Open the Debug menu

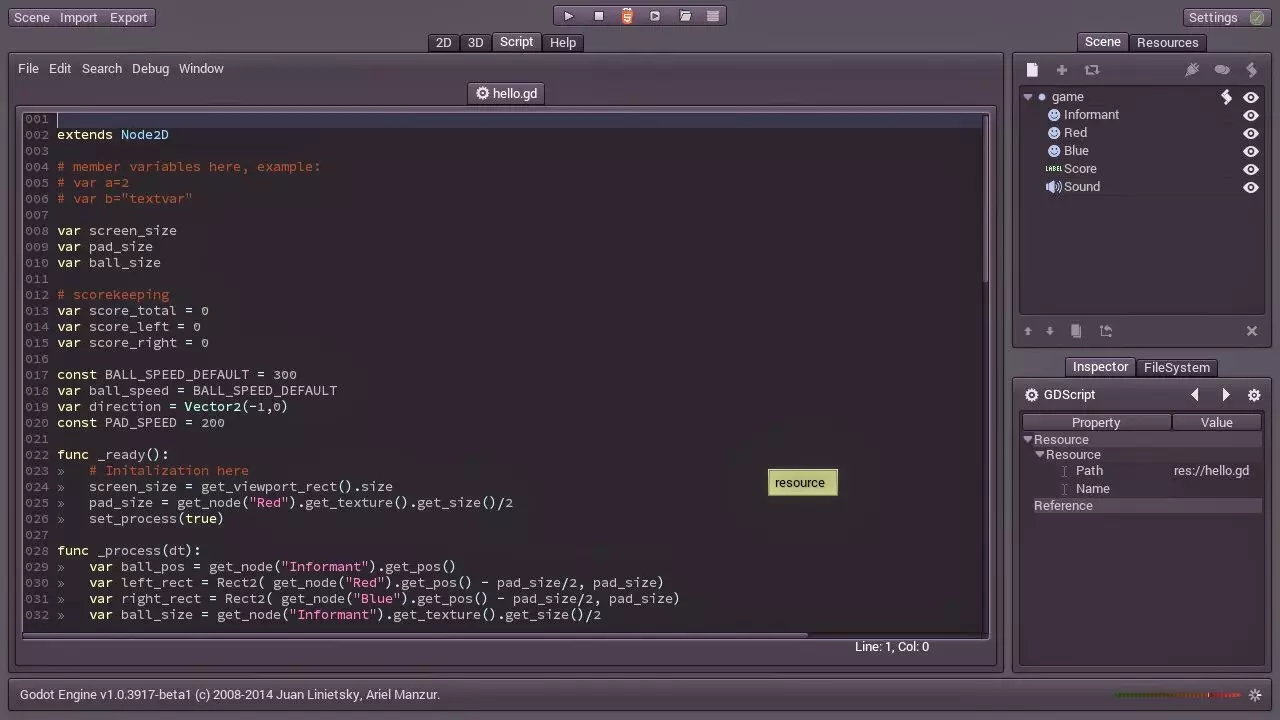pos(150,68)
